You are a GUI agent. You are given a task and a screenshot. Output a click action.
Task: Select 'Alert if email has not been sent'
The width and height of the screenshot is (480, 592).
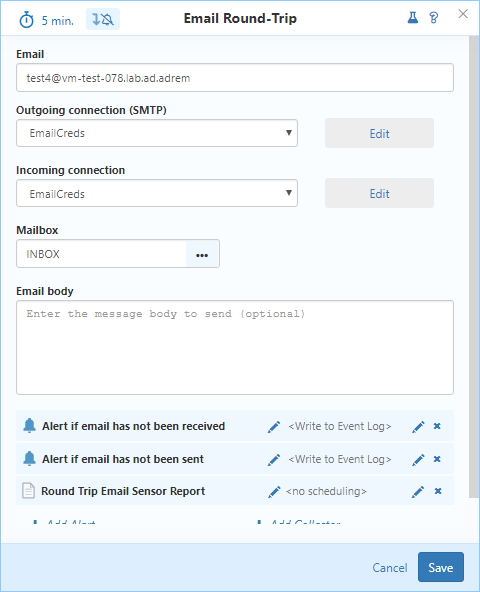click(123, 459)
